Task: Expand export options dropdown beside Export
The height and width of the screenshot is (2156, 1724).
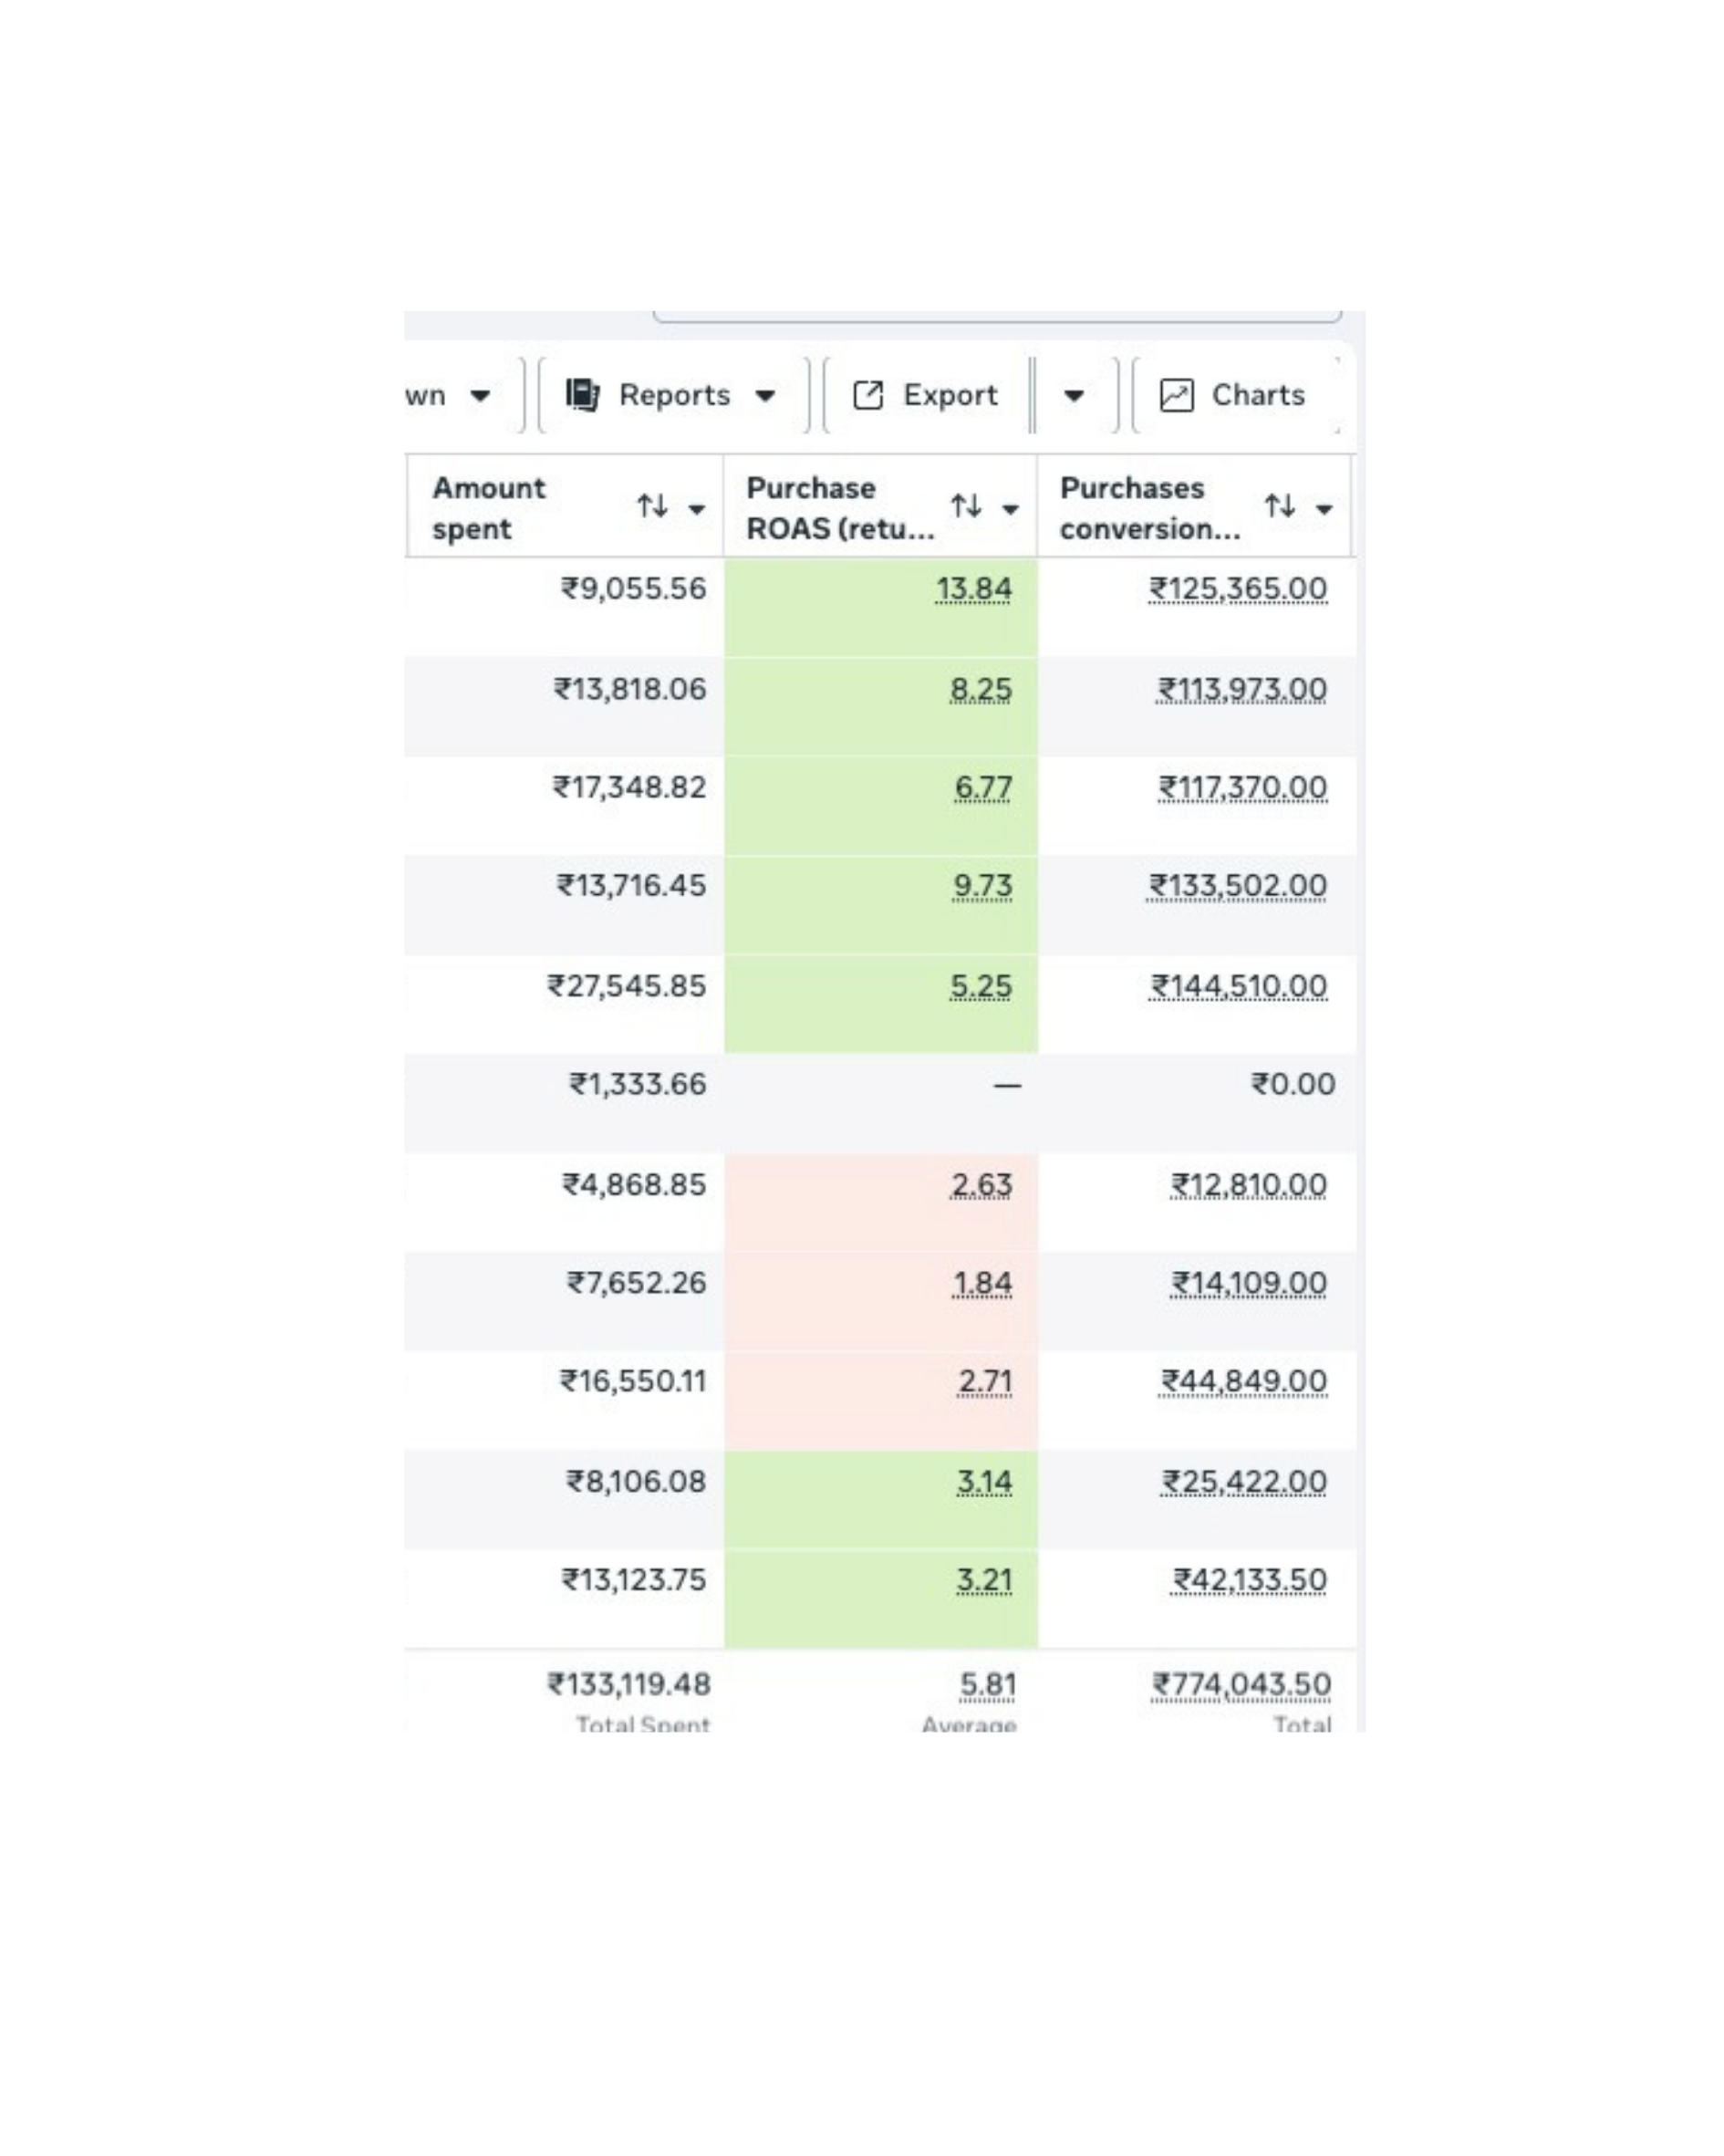Action: tap(1074, 396)
